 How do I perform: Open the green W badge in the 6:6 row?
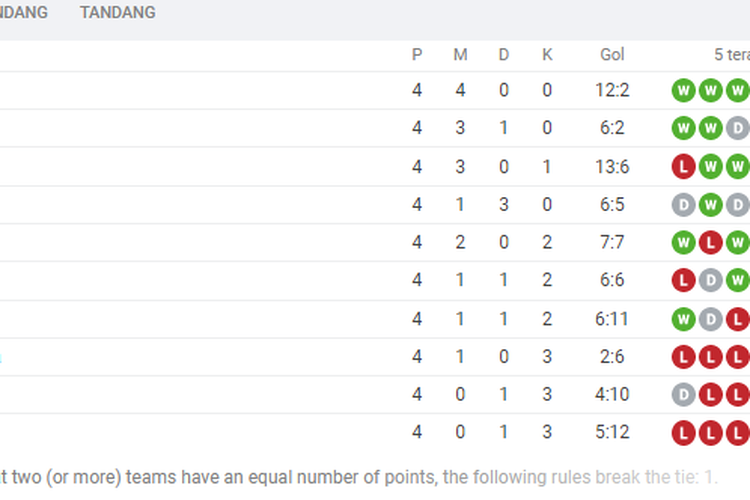coord(738,281)
